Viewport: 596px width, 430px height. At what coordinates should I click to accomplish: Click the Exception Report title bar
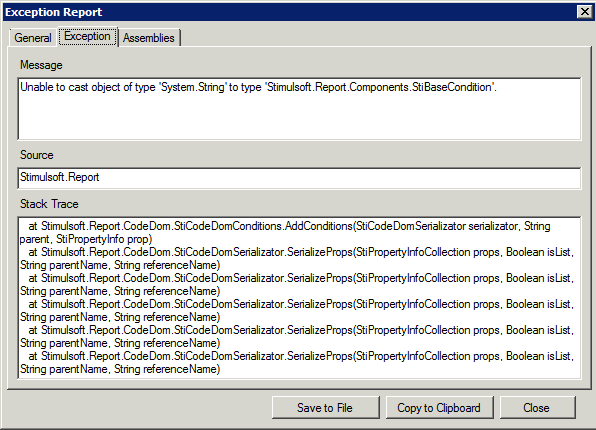289,12
